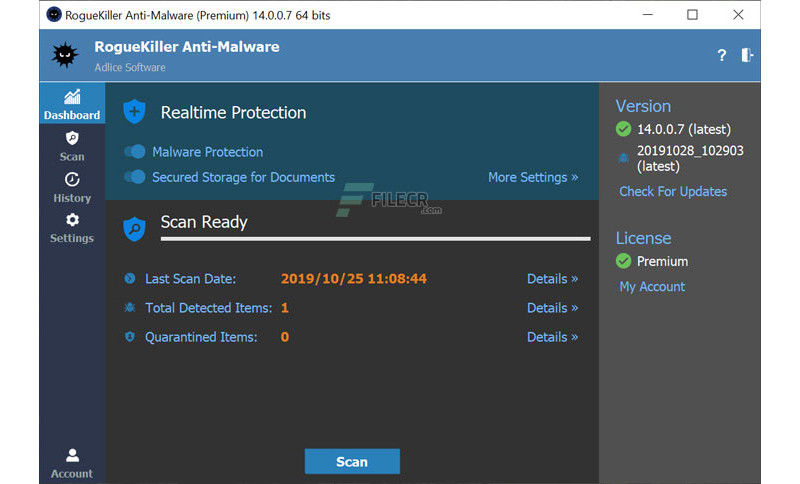Open More Settings link
This screenshot has width=800, height=484.
coord(533,177)
